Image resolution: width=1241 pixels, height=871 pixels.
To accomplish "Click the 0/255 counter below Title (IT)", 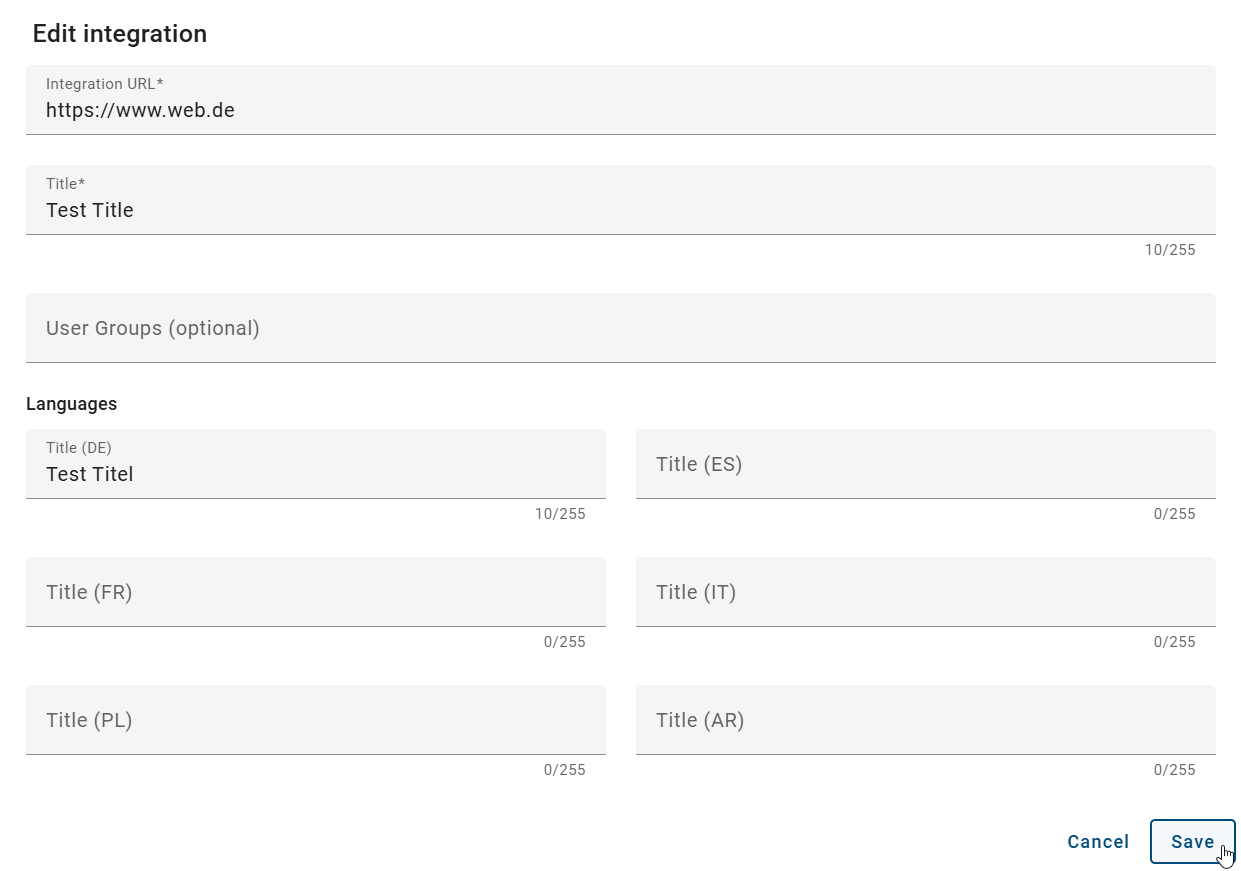I will tap(1174, 642).
